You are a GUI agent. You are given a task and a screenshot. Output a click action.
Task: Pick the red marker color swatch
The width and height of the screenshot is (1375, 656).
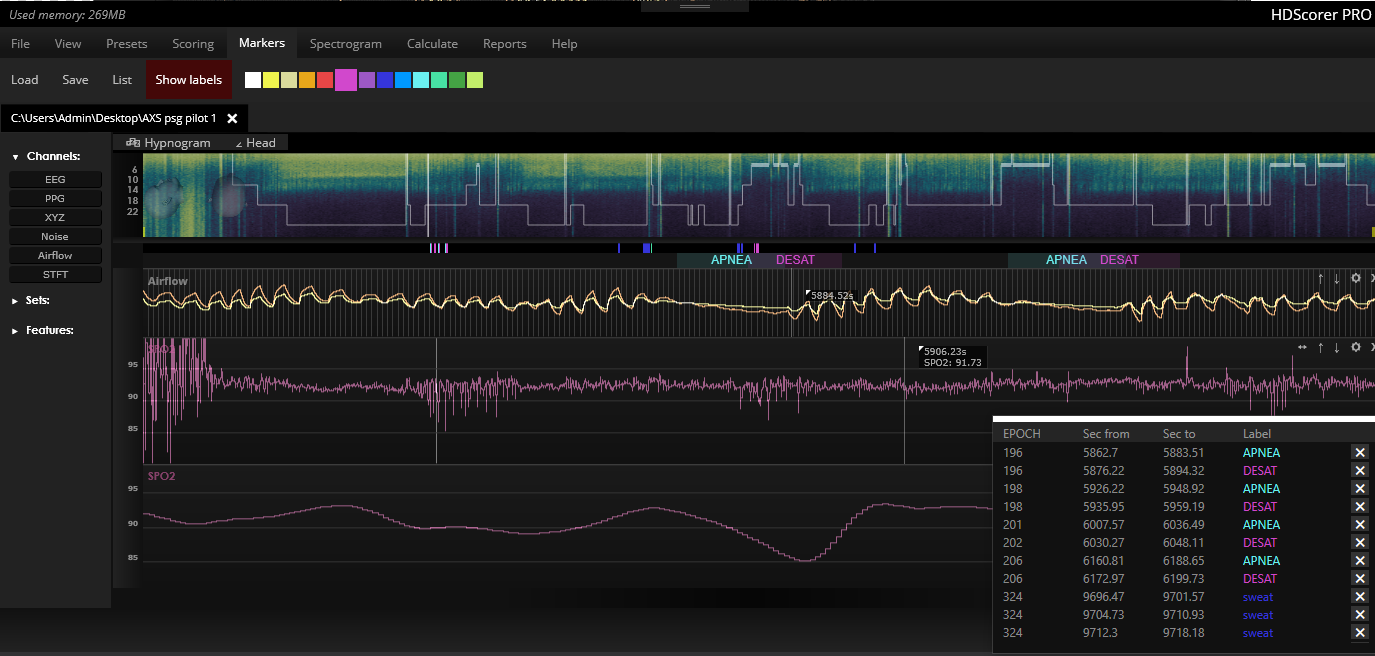[325, 80]
